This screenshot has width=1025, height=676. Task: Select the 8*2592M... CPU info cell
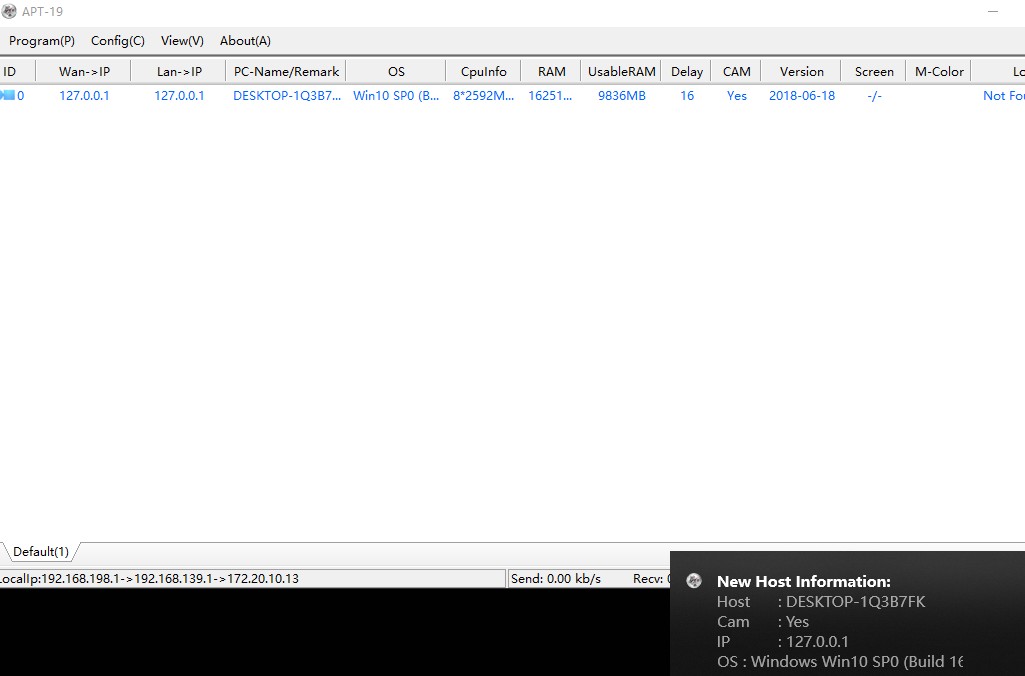coord(484,95)
